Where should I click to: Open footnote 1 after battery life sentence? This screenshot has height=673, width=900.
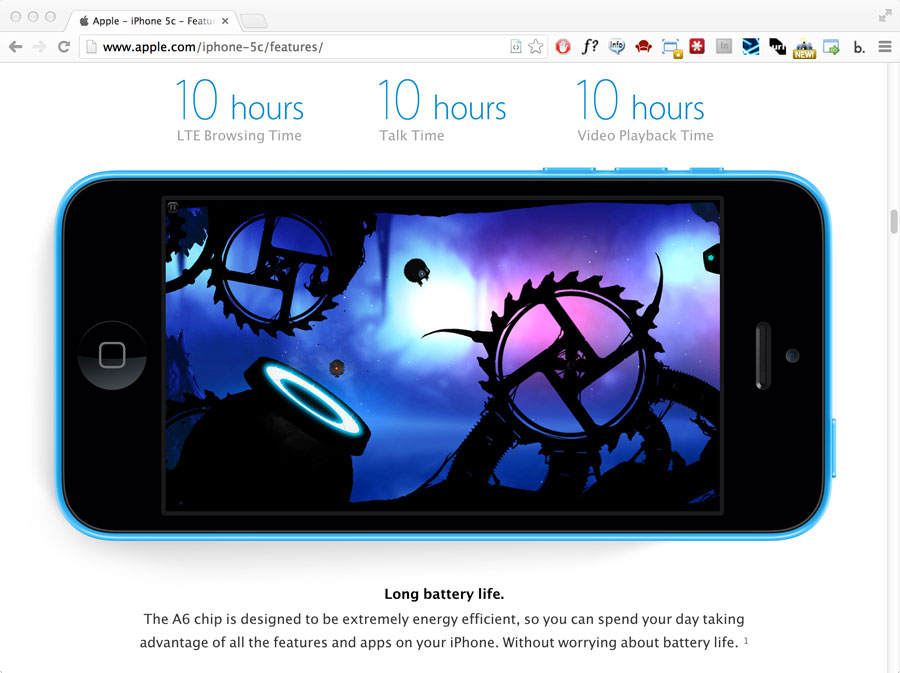pos(746,640)
